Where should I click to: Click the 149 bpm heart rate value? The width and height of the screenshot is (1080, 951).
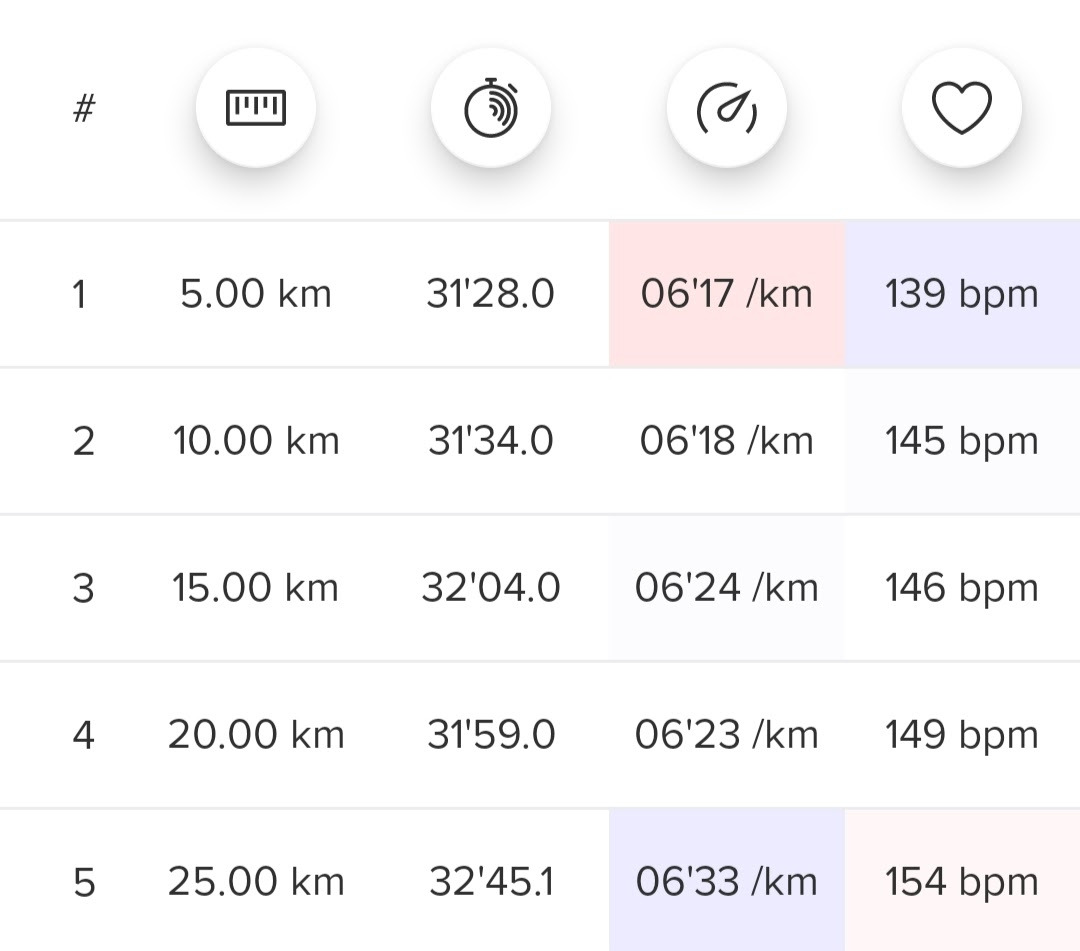[x=962, y=735]
